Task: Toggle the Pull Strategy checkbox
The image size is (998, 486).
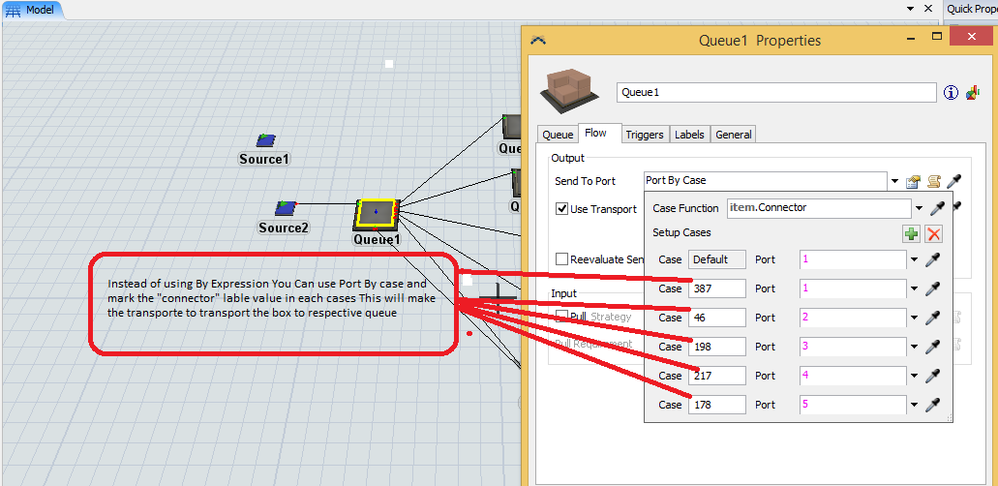Action: (x=561, y=316)
